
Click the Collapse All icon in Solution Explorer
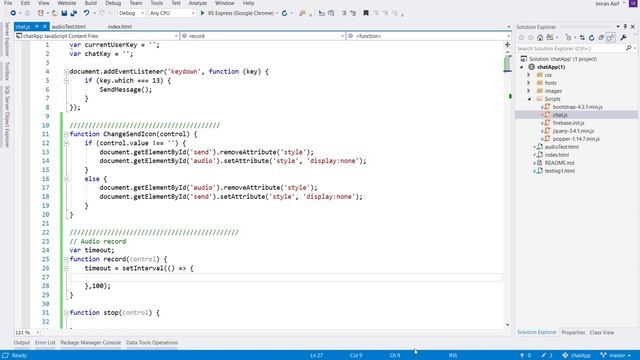click(x=601, y=38)
